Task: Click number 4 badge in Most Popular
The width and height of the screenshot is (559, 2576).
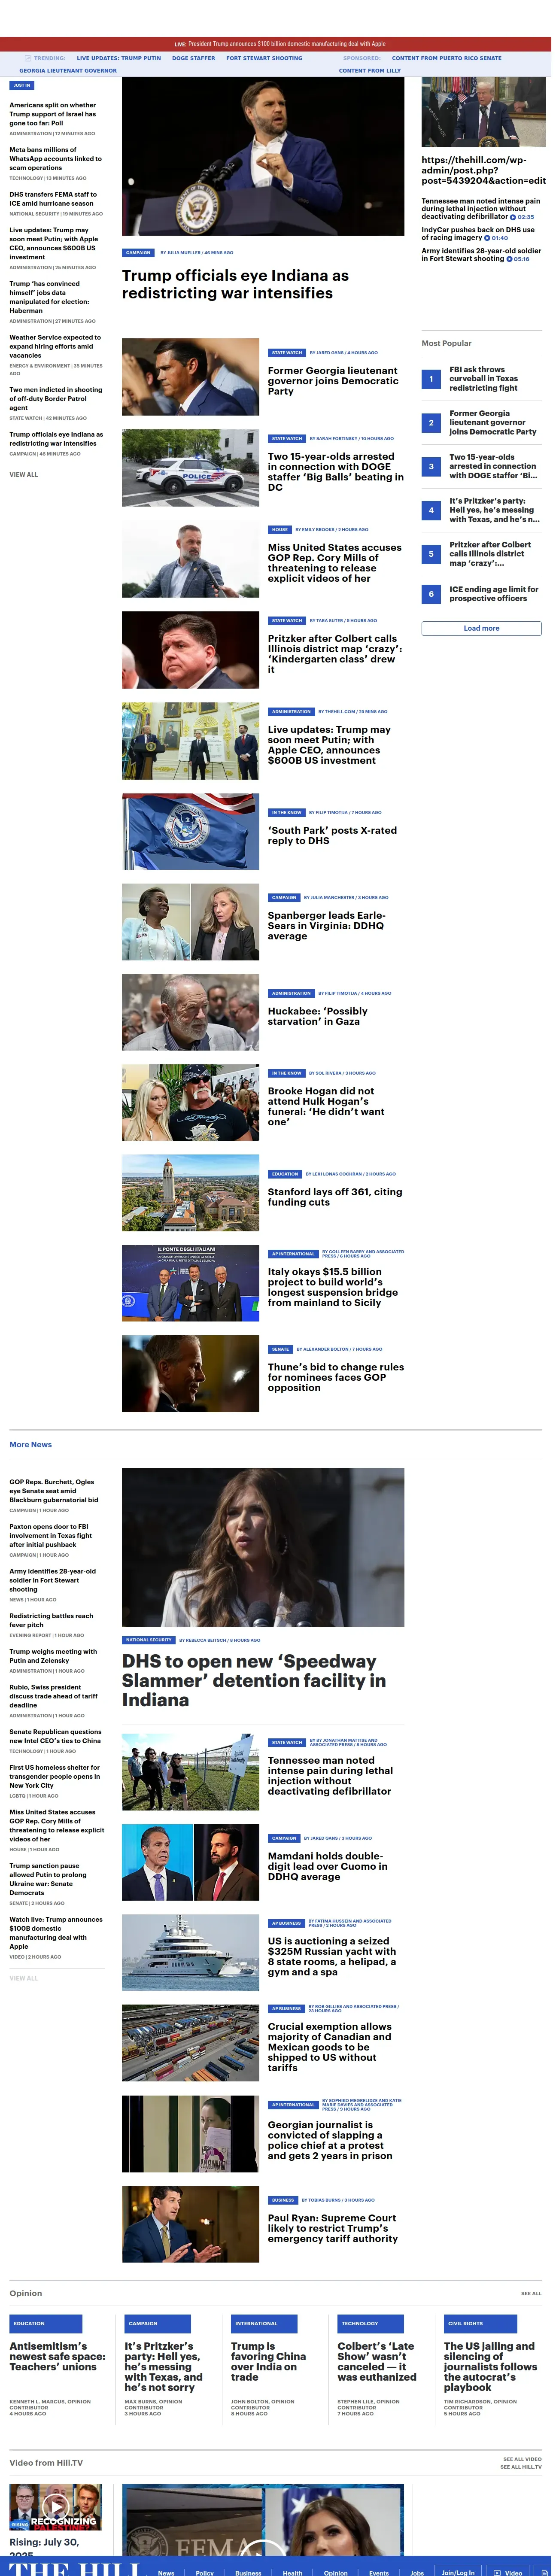Action: pos(431,510)
